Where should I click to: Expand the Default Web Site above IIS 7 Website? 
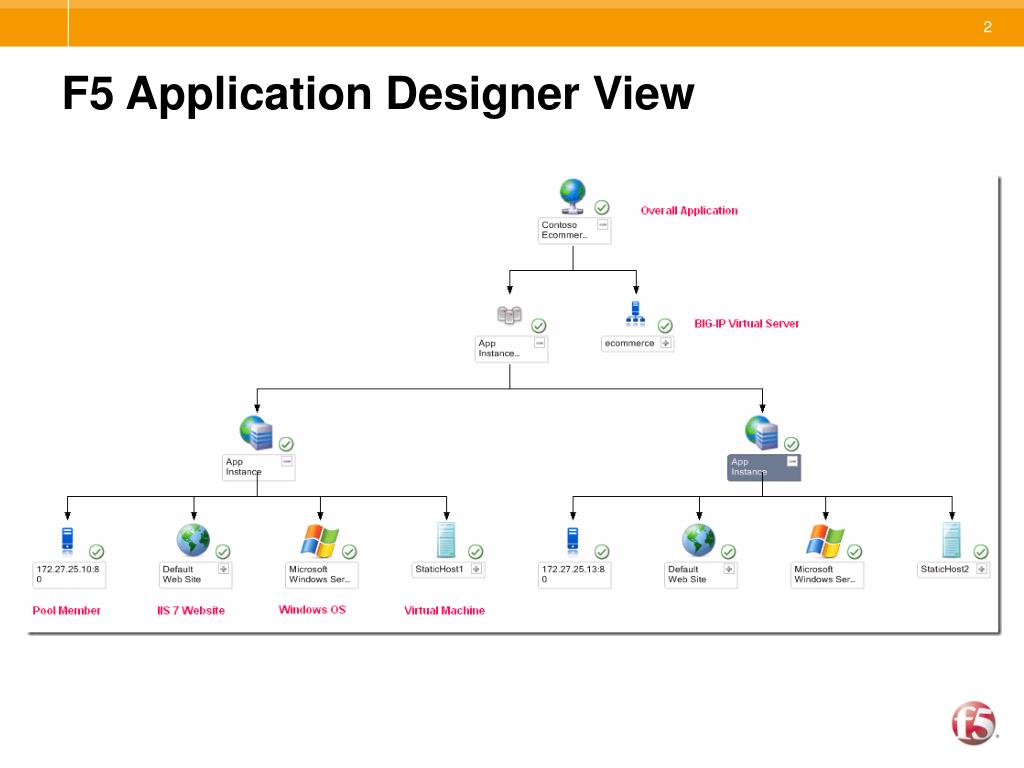tap(223, 569)
